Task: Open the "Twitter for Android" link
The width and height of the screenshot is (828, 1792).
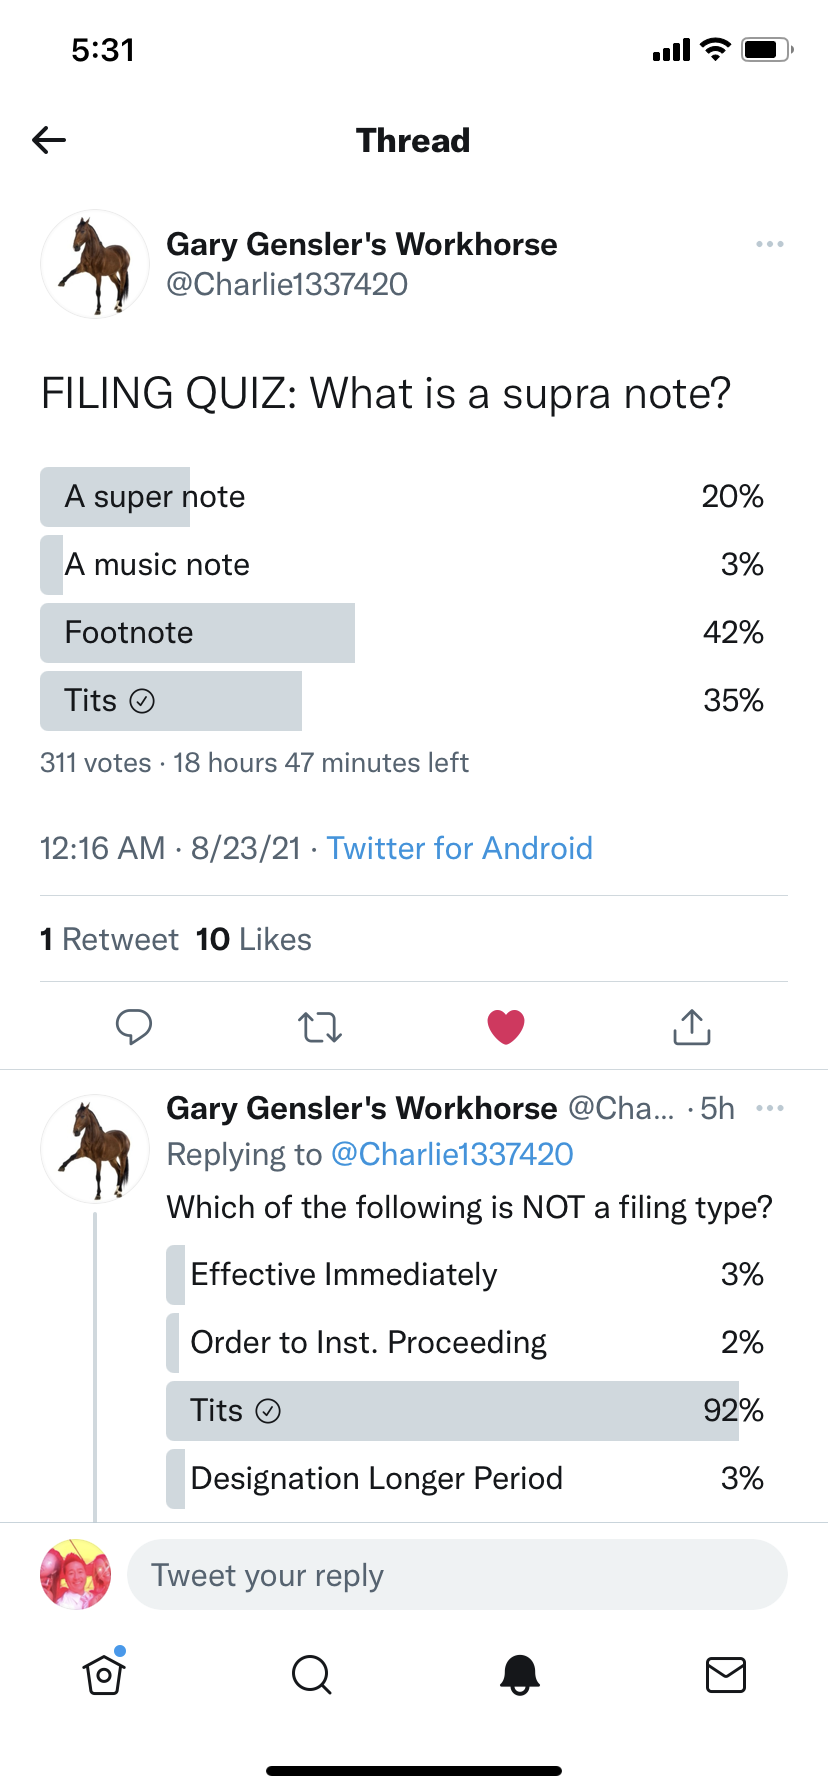Action: tap(460, 848)
